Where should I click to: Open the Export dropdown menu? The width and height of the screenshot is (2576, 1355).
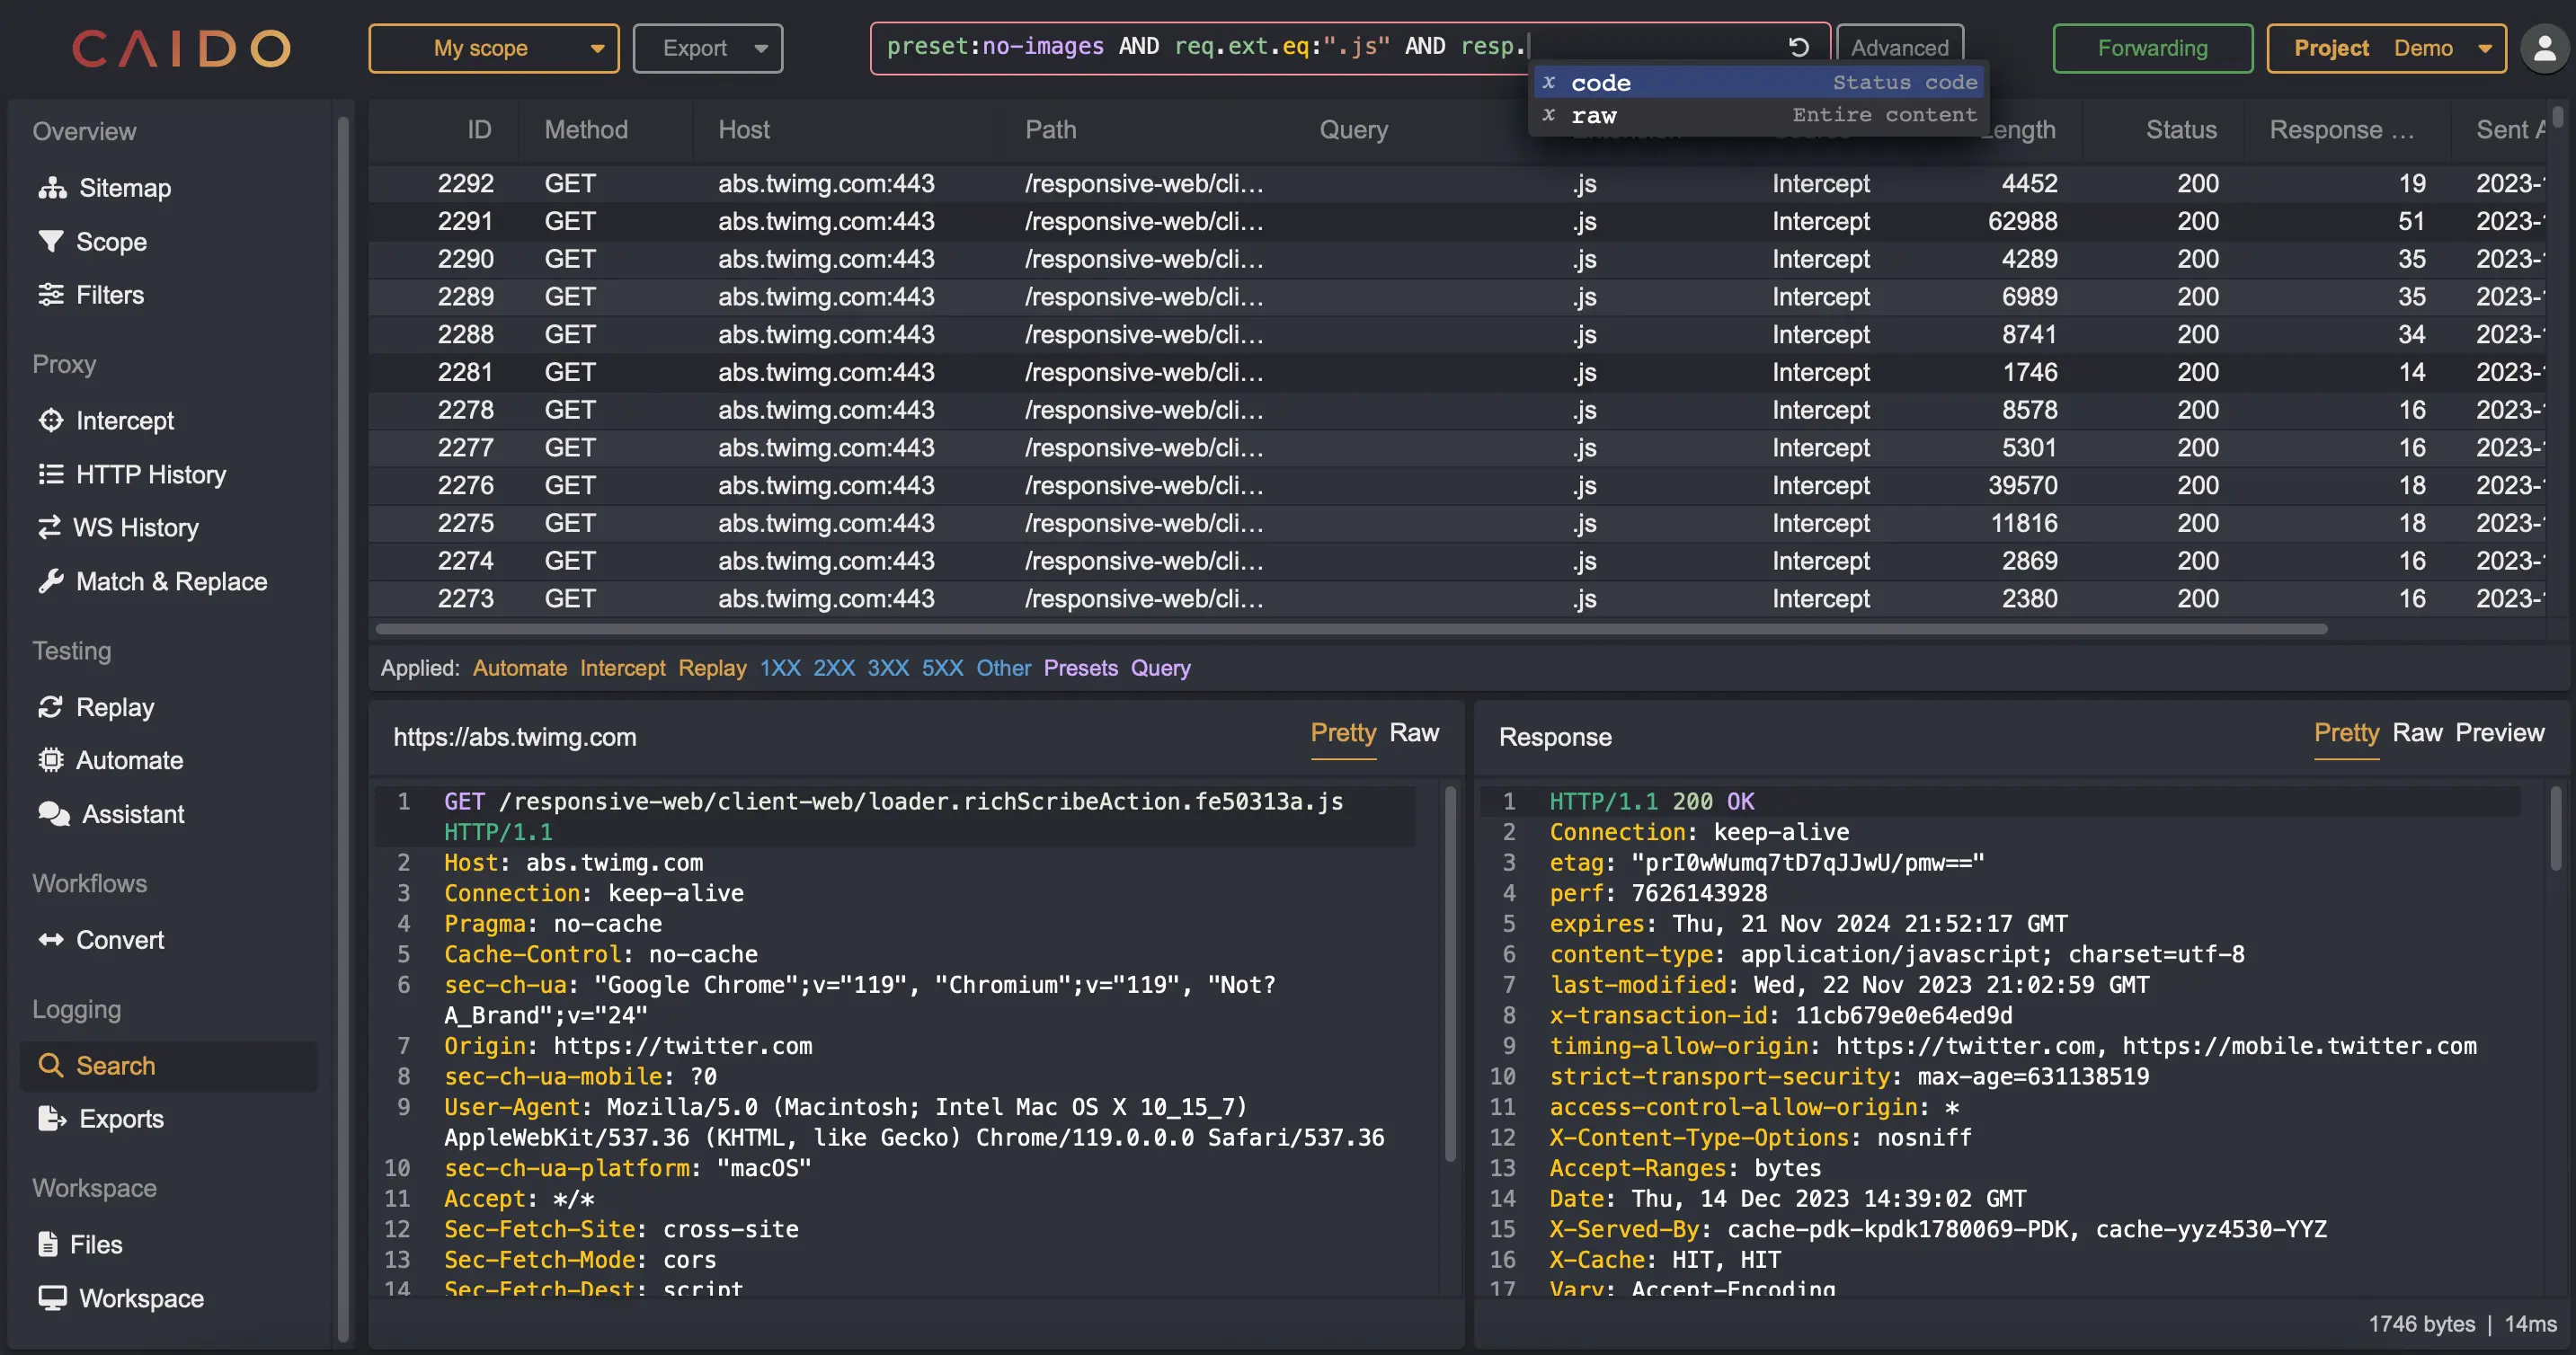pos(709,46)
